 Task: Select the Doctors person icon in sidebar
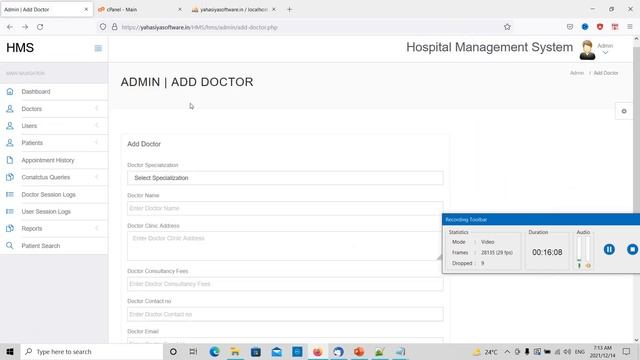pos(10,109)
